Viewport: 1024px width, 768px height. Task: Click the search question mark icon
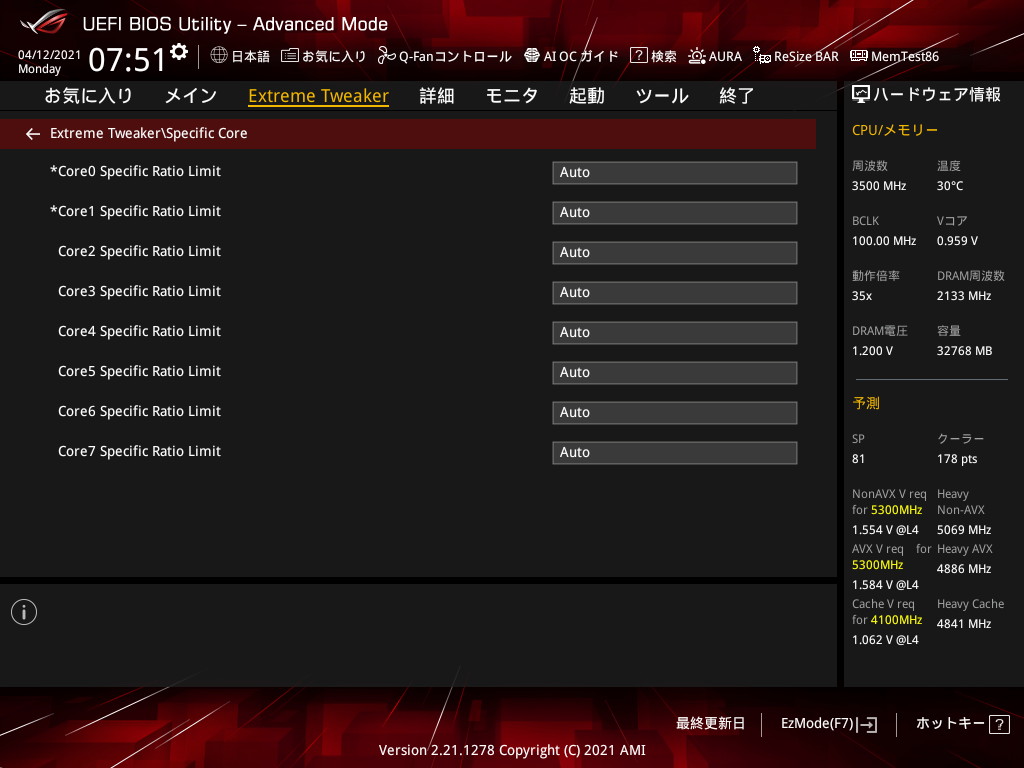(638, 56)
